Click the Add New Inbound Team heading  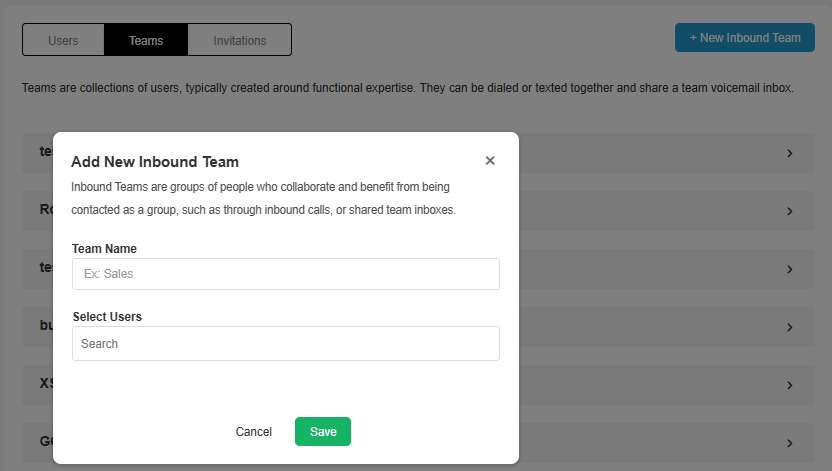(155, 161)
